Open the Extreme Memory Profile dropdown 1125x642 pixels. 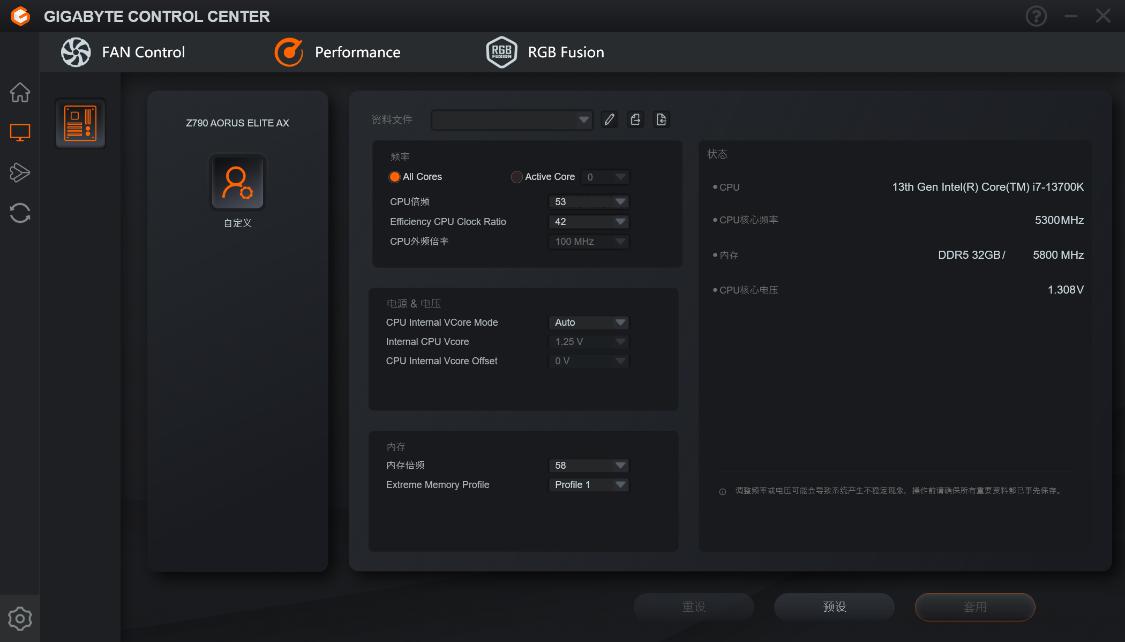coord(589,484)
